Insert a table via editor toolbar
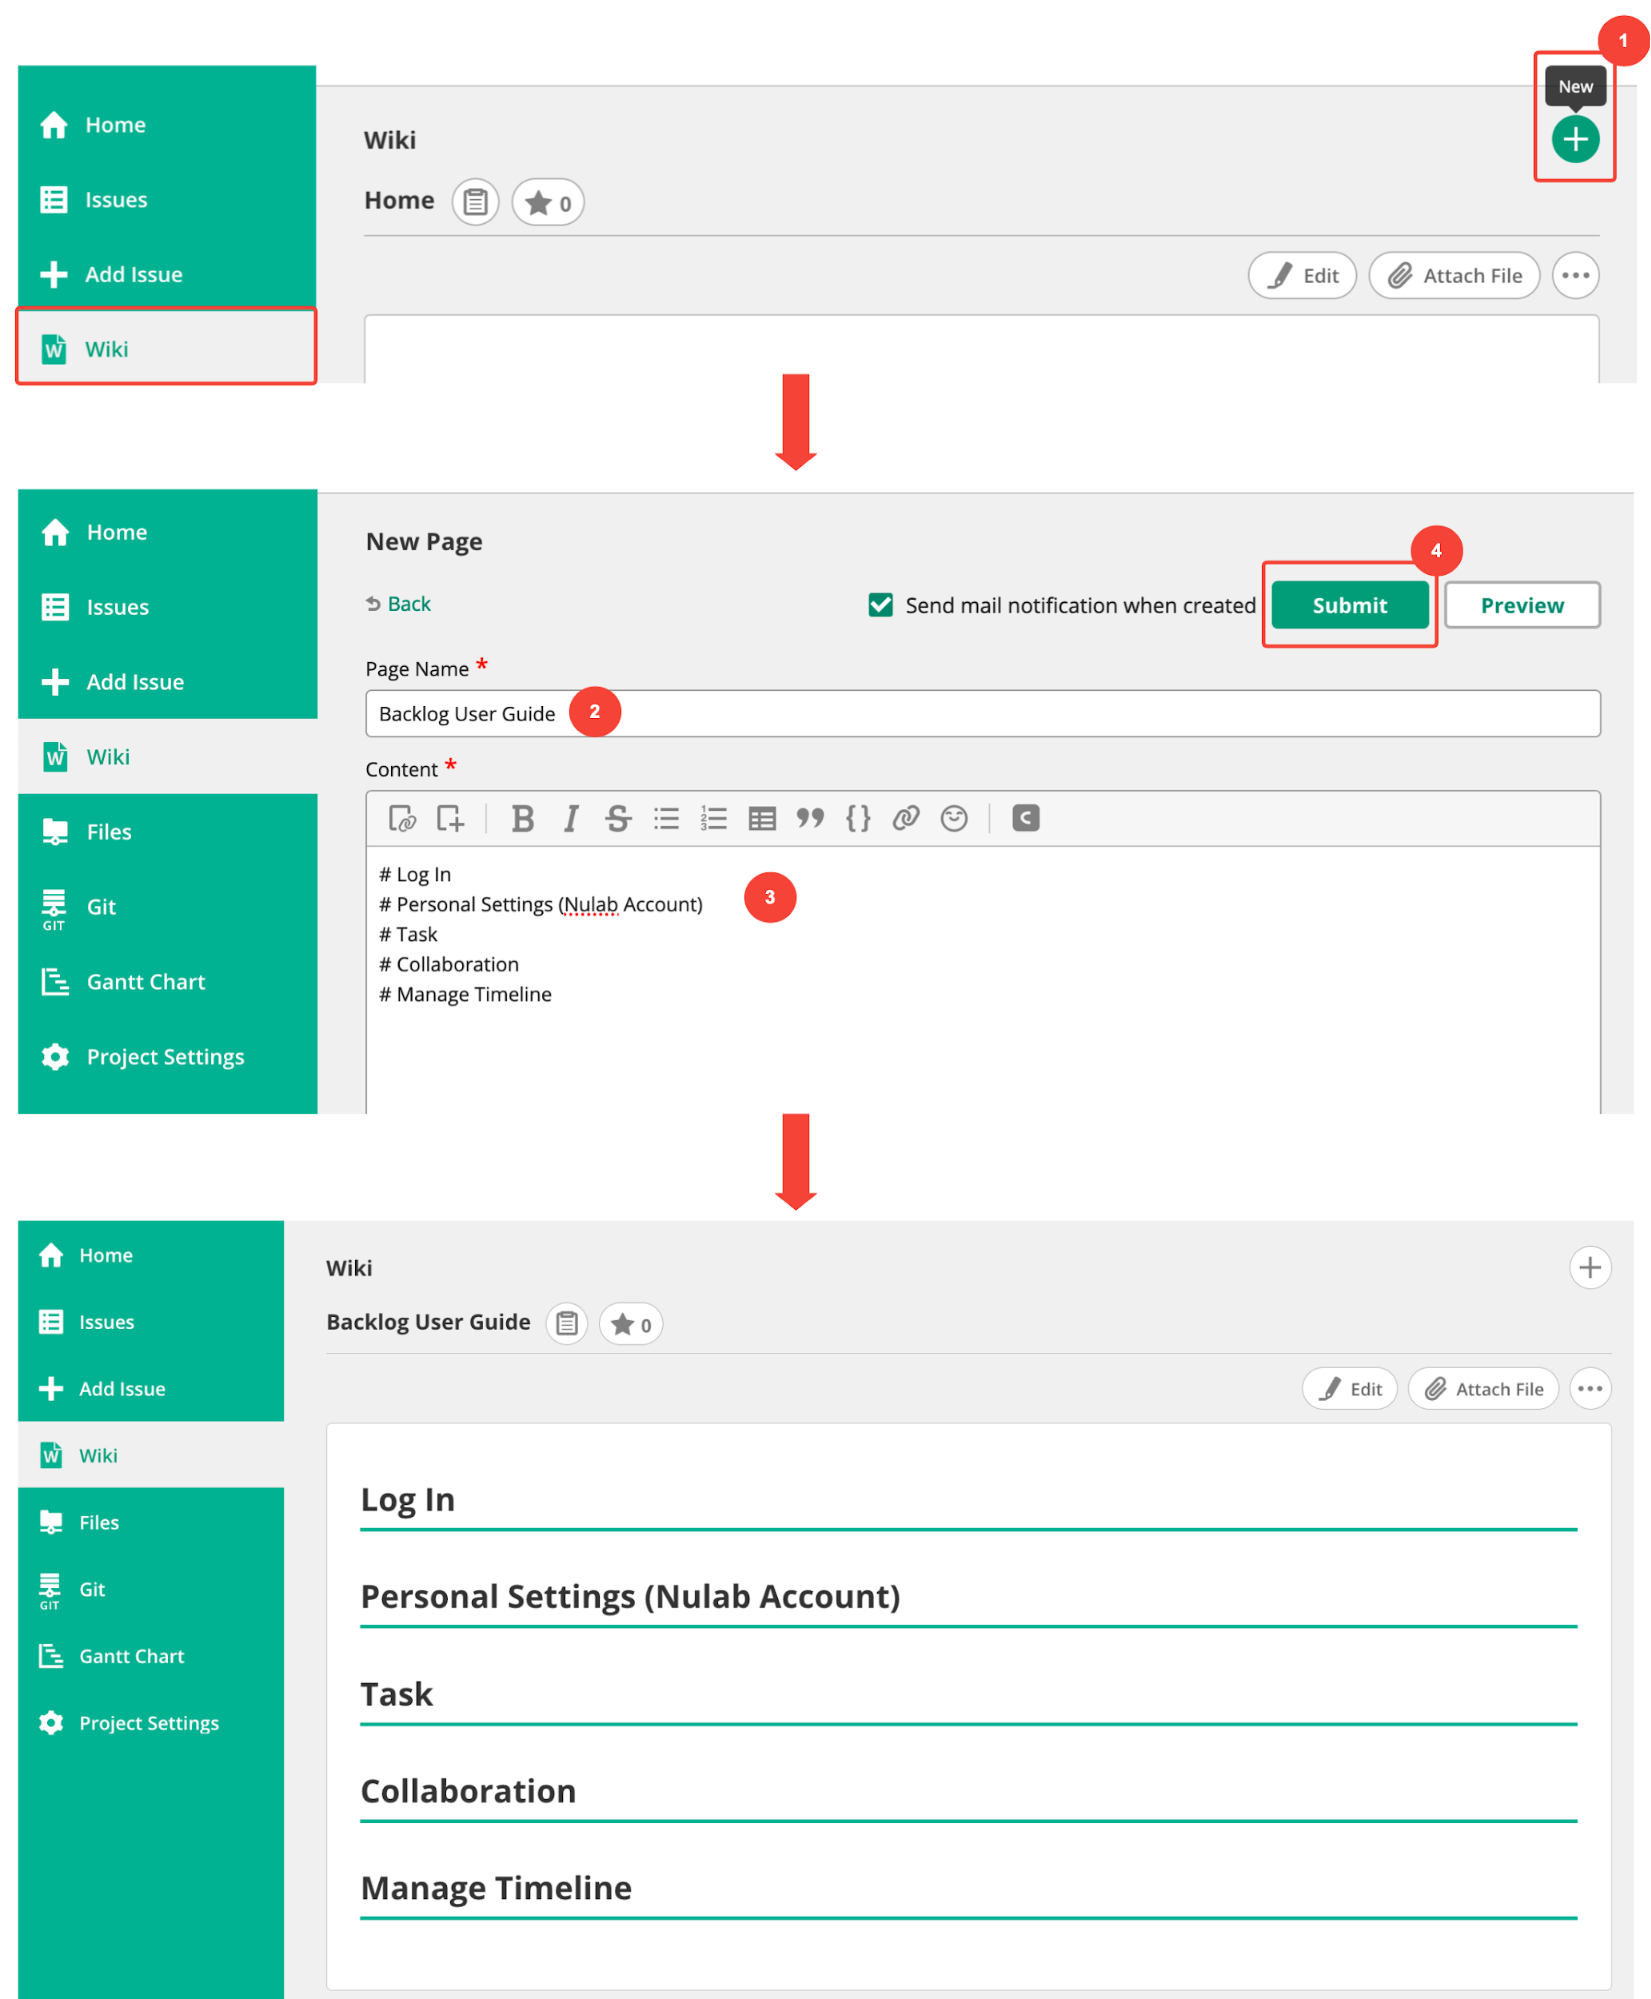 click(762, 819)
